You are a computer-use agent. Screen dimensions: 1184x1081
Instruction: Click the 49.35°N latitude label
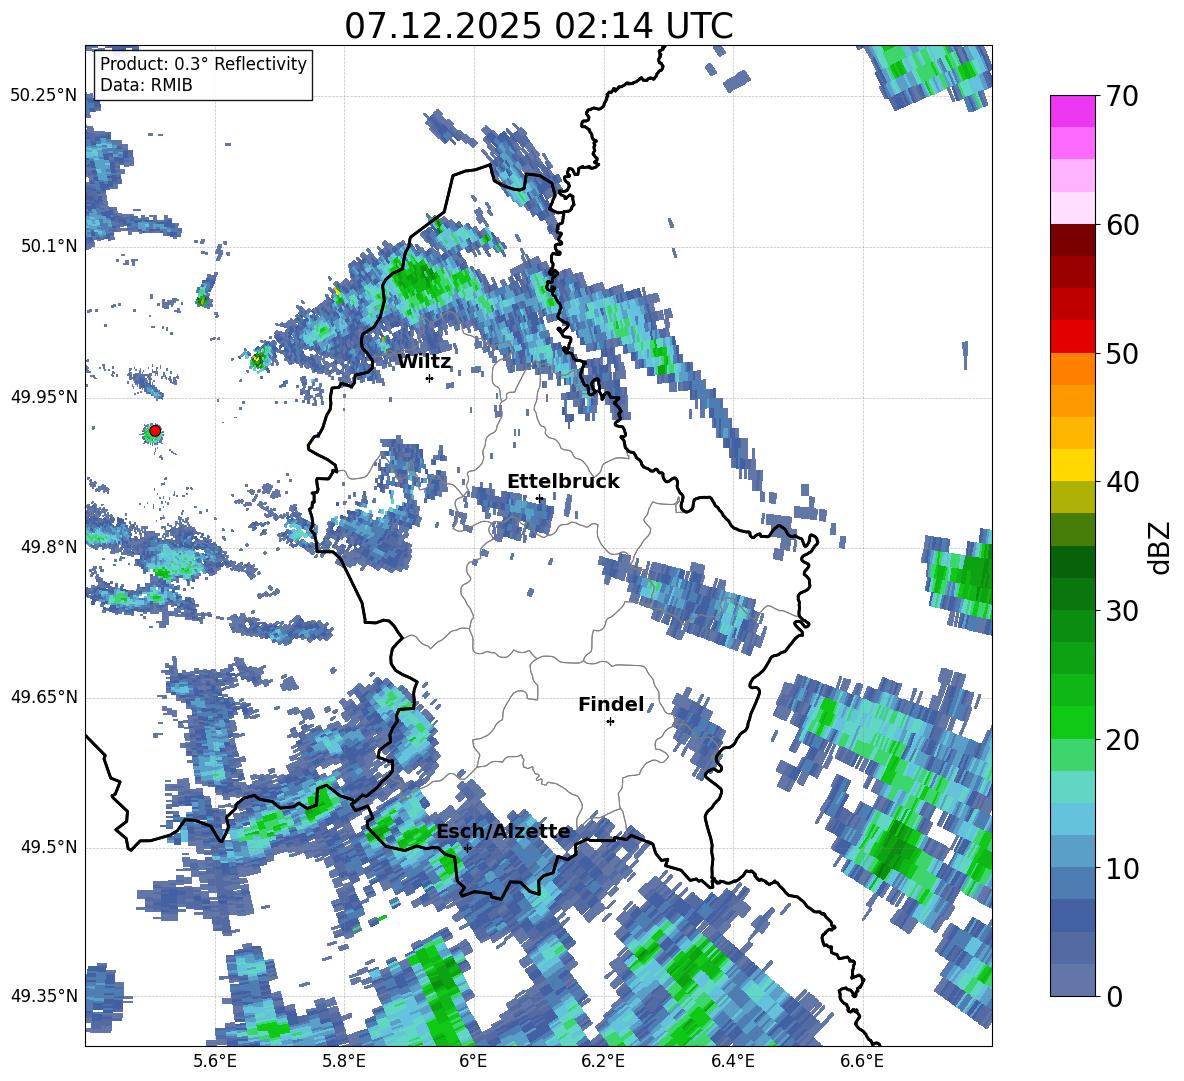click(x=44, y=996)
